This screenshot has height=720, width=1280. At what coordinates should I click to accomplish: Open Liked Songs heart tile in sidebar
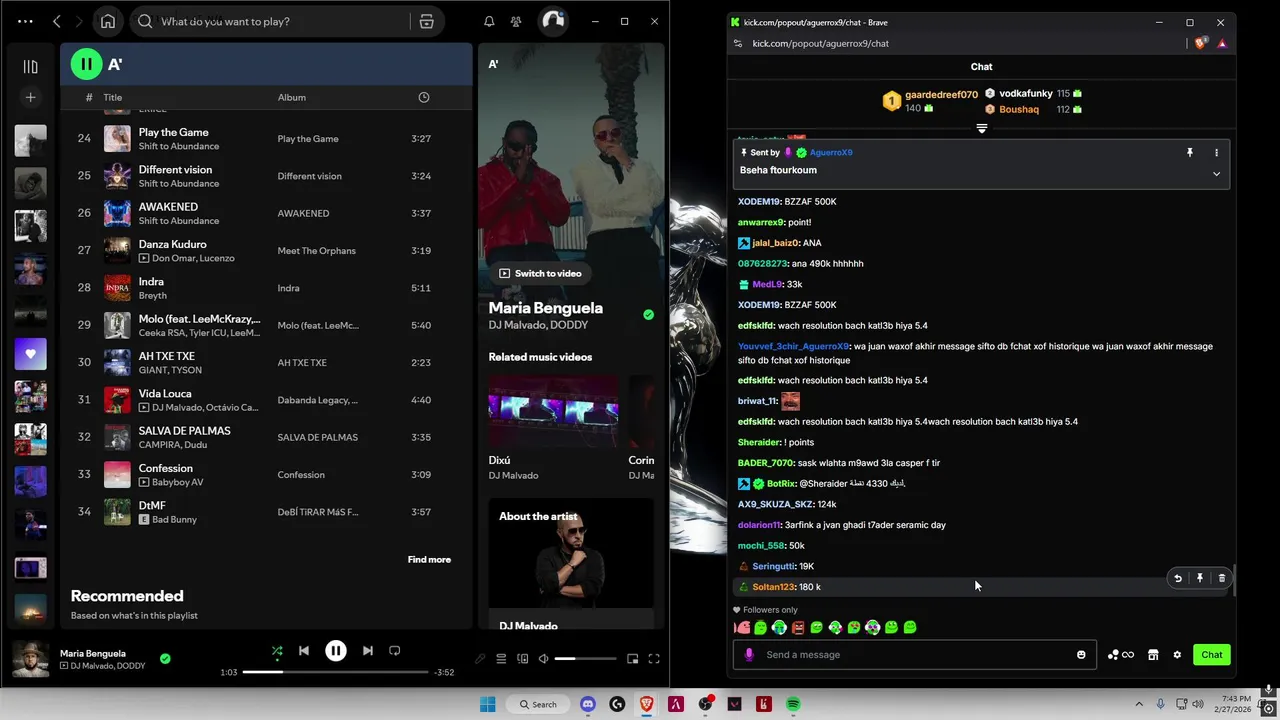(x=30, y=354)
